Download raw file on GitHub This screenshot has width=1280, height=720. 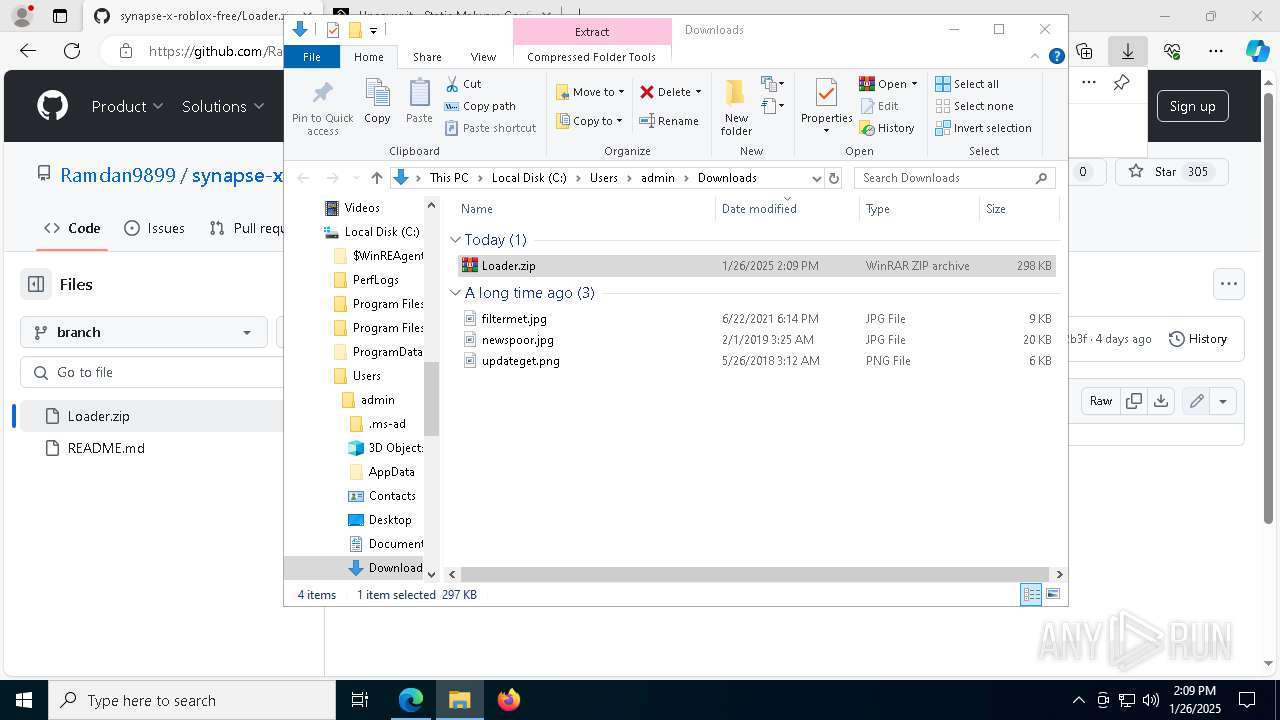click(x=1160, y=401)
